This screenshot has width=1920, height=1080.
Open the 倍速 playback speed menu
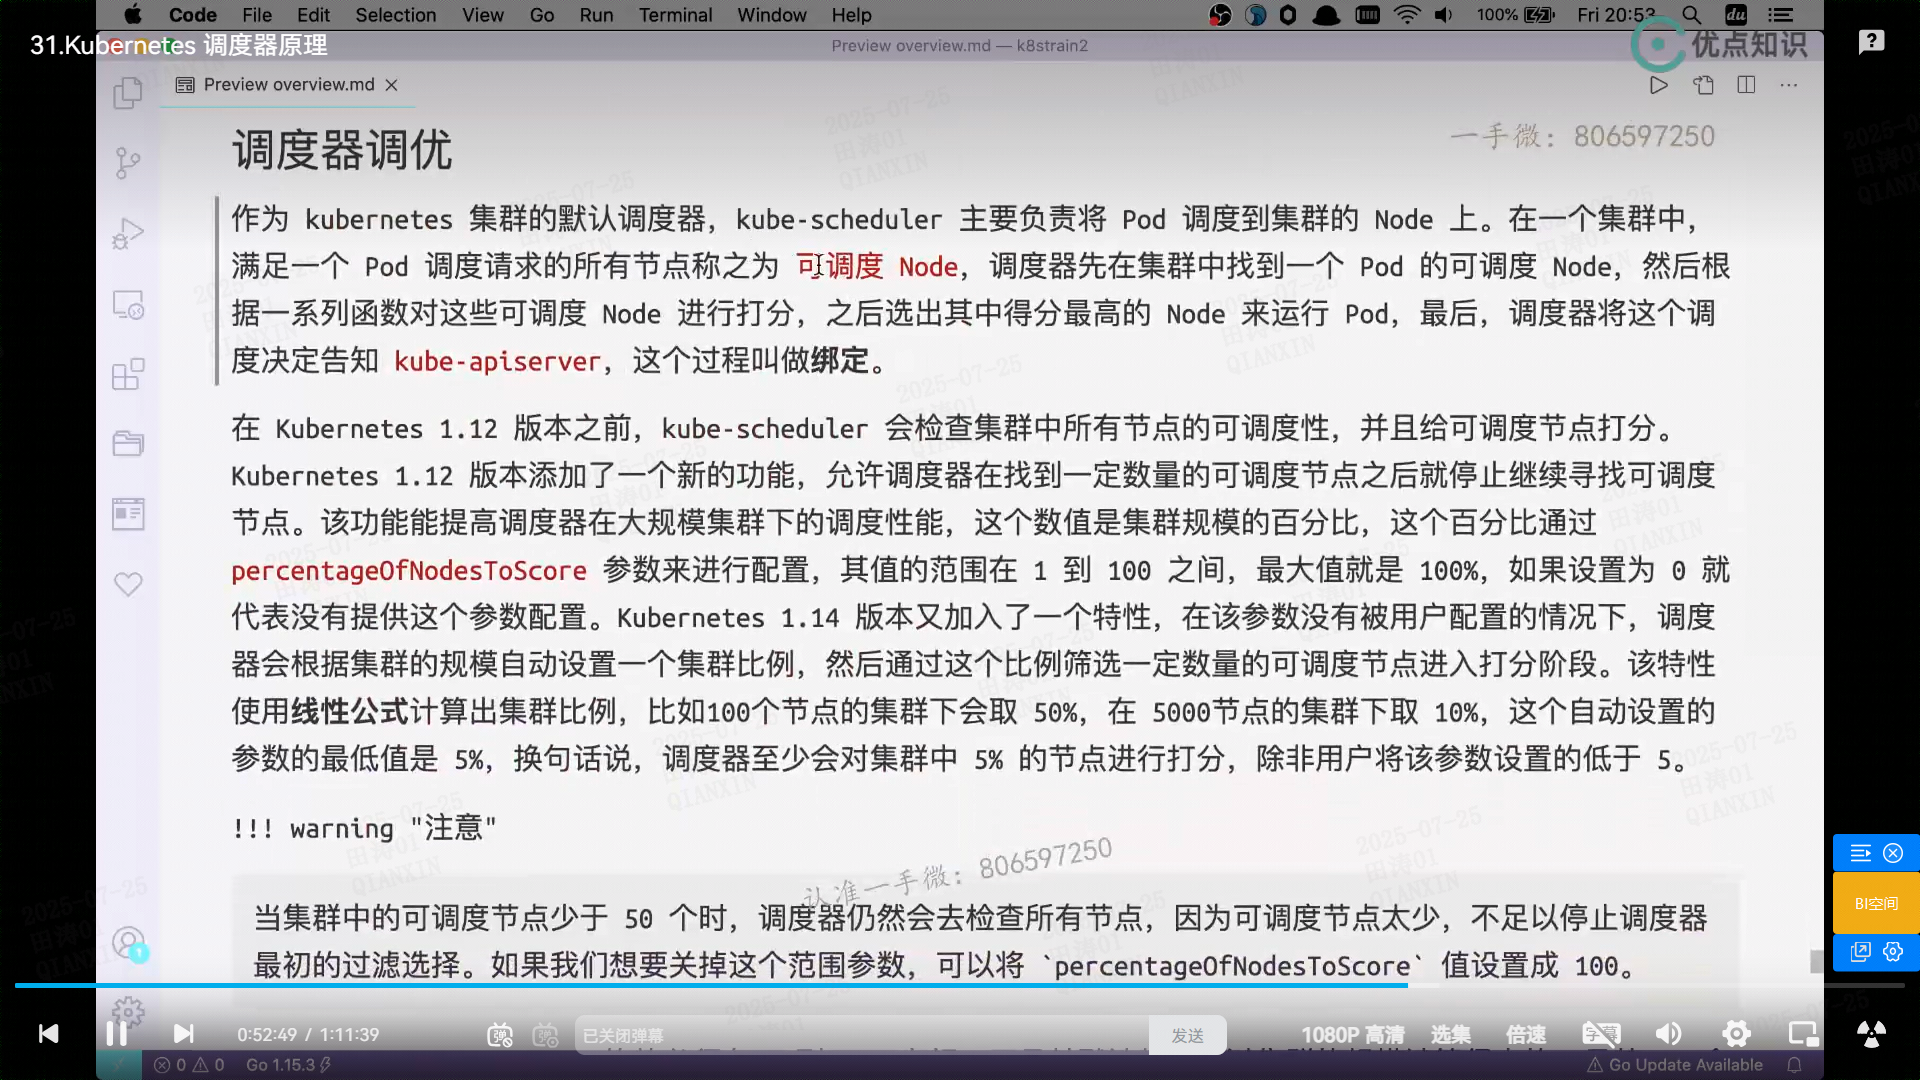point(1526,1035)
